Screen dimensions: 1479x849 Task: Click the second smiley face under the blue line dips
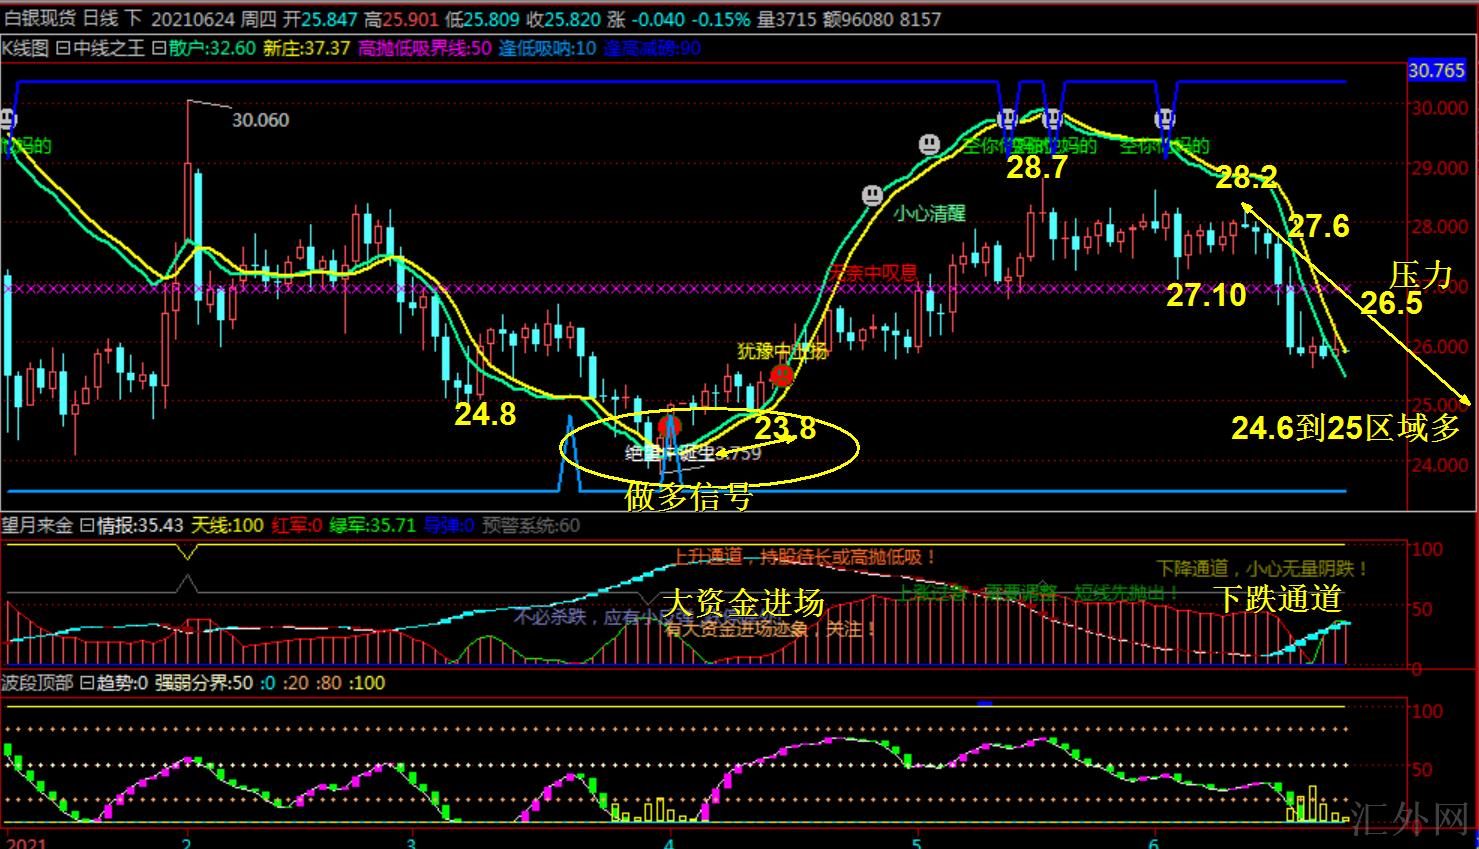pyautogui.click(x=1052, y=120)
